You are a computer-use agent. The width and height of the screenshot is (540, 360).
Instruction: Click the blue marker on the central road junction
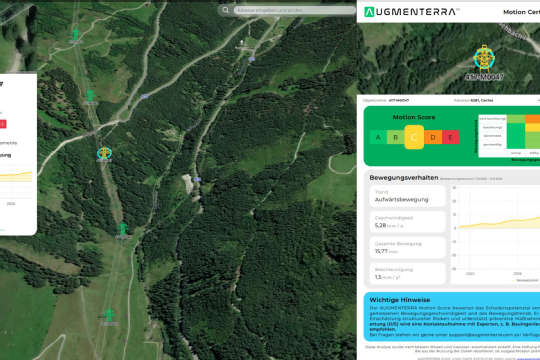point(145,96)
